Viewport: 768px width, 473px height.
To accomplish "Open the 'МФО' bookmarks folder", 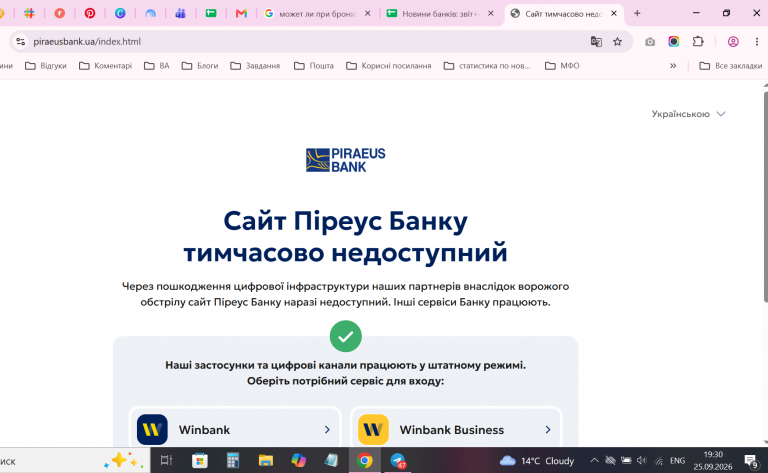I will pos(562,66).
